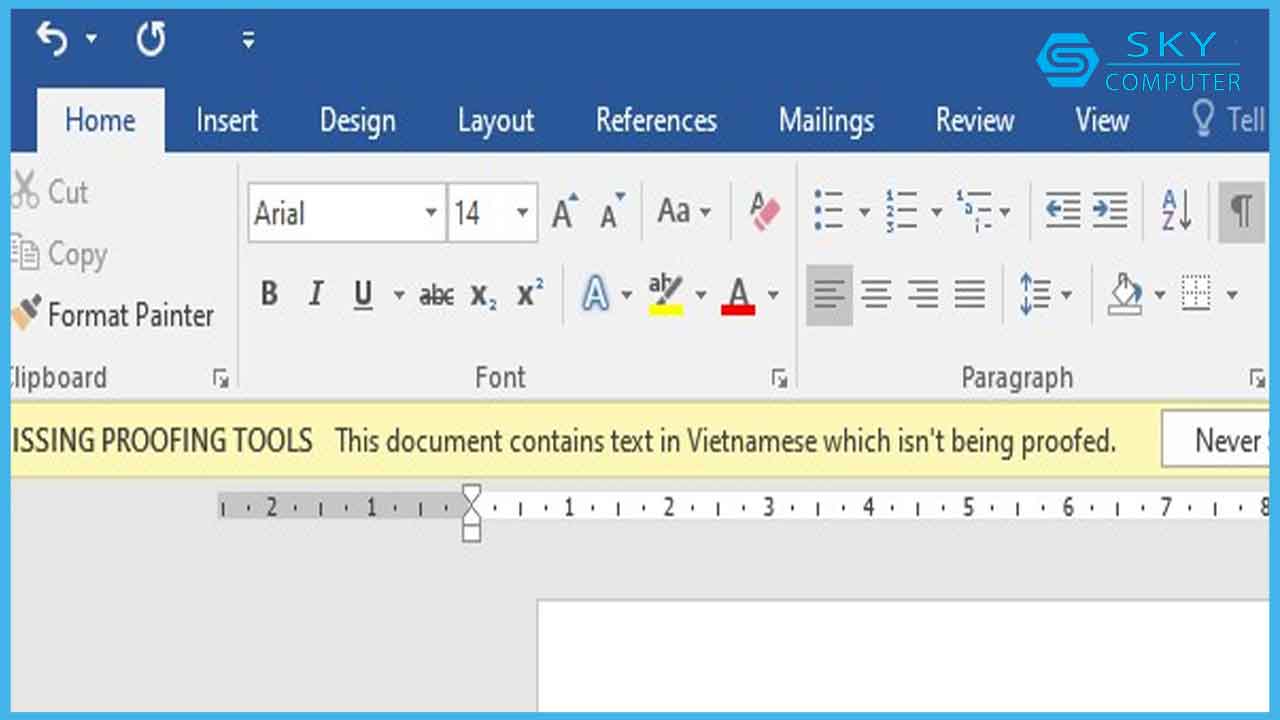Apply Borders icon
Screen dimensions: 1280x720
pyautogui.click(x=1196, y=294)
